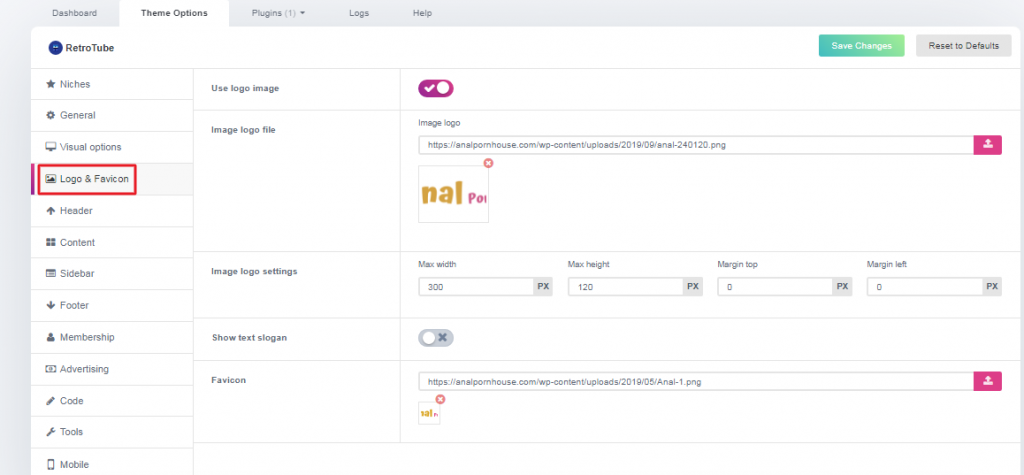Open the Code pencil sidebar item
Screen dimensions: 1024x475
[x=70, y=400]
